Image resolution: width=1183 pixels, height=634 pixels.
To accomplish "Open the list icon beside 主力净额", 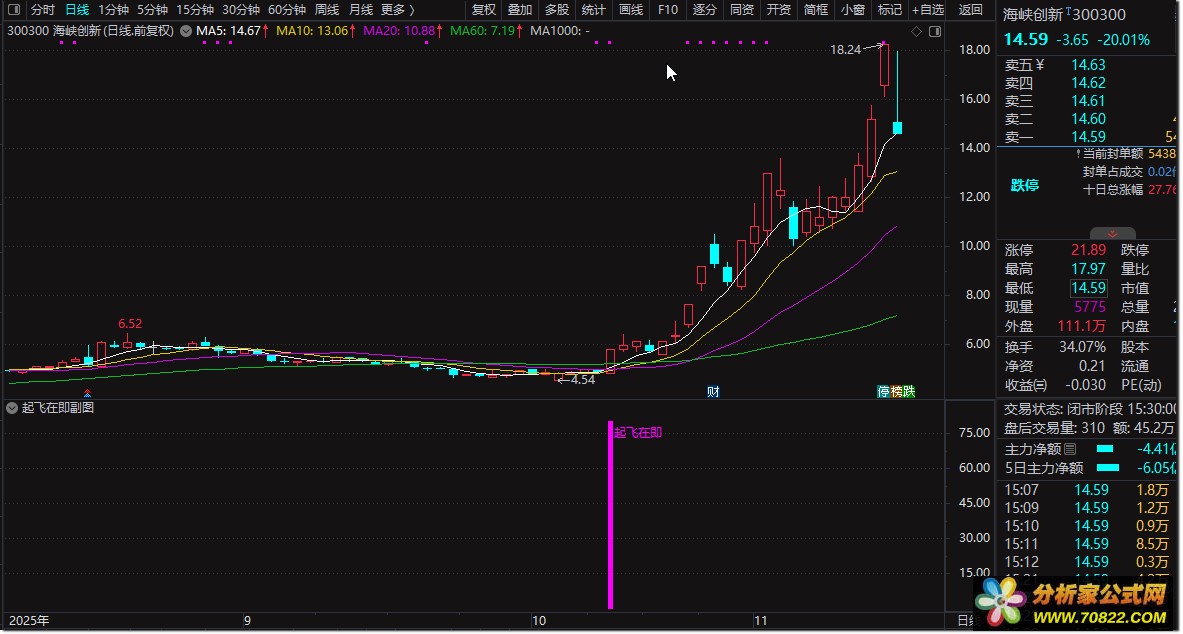I will (1070, 449).
